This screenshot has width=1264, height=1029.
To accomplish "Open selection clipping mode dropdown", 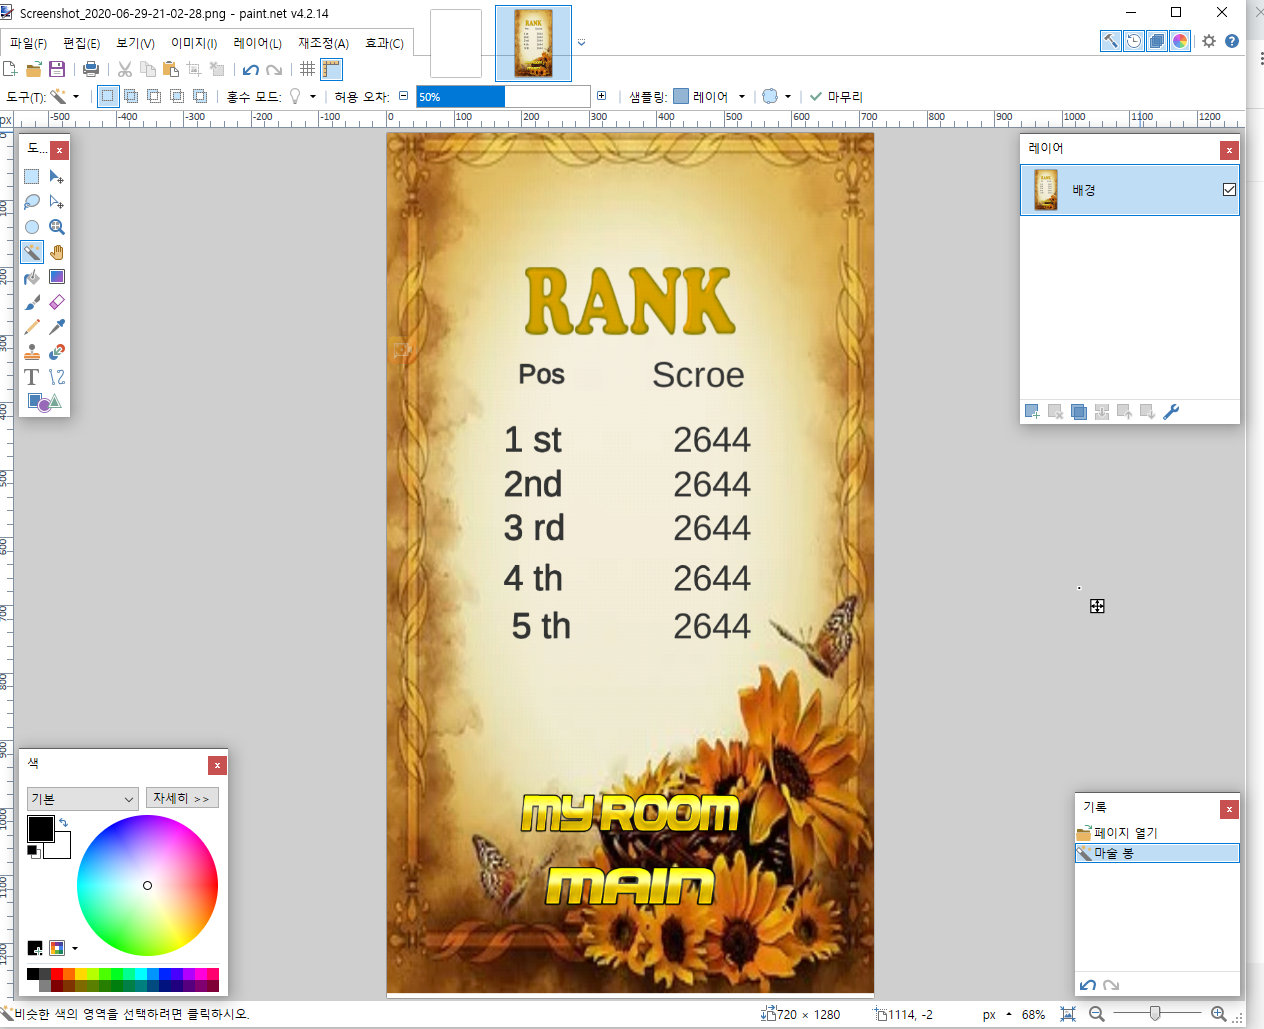I will coord(777,96).
